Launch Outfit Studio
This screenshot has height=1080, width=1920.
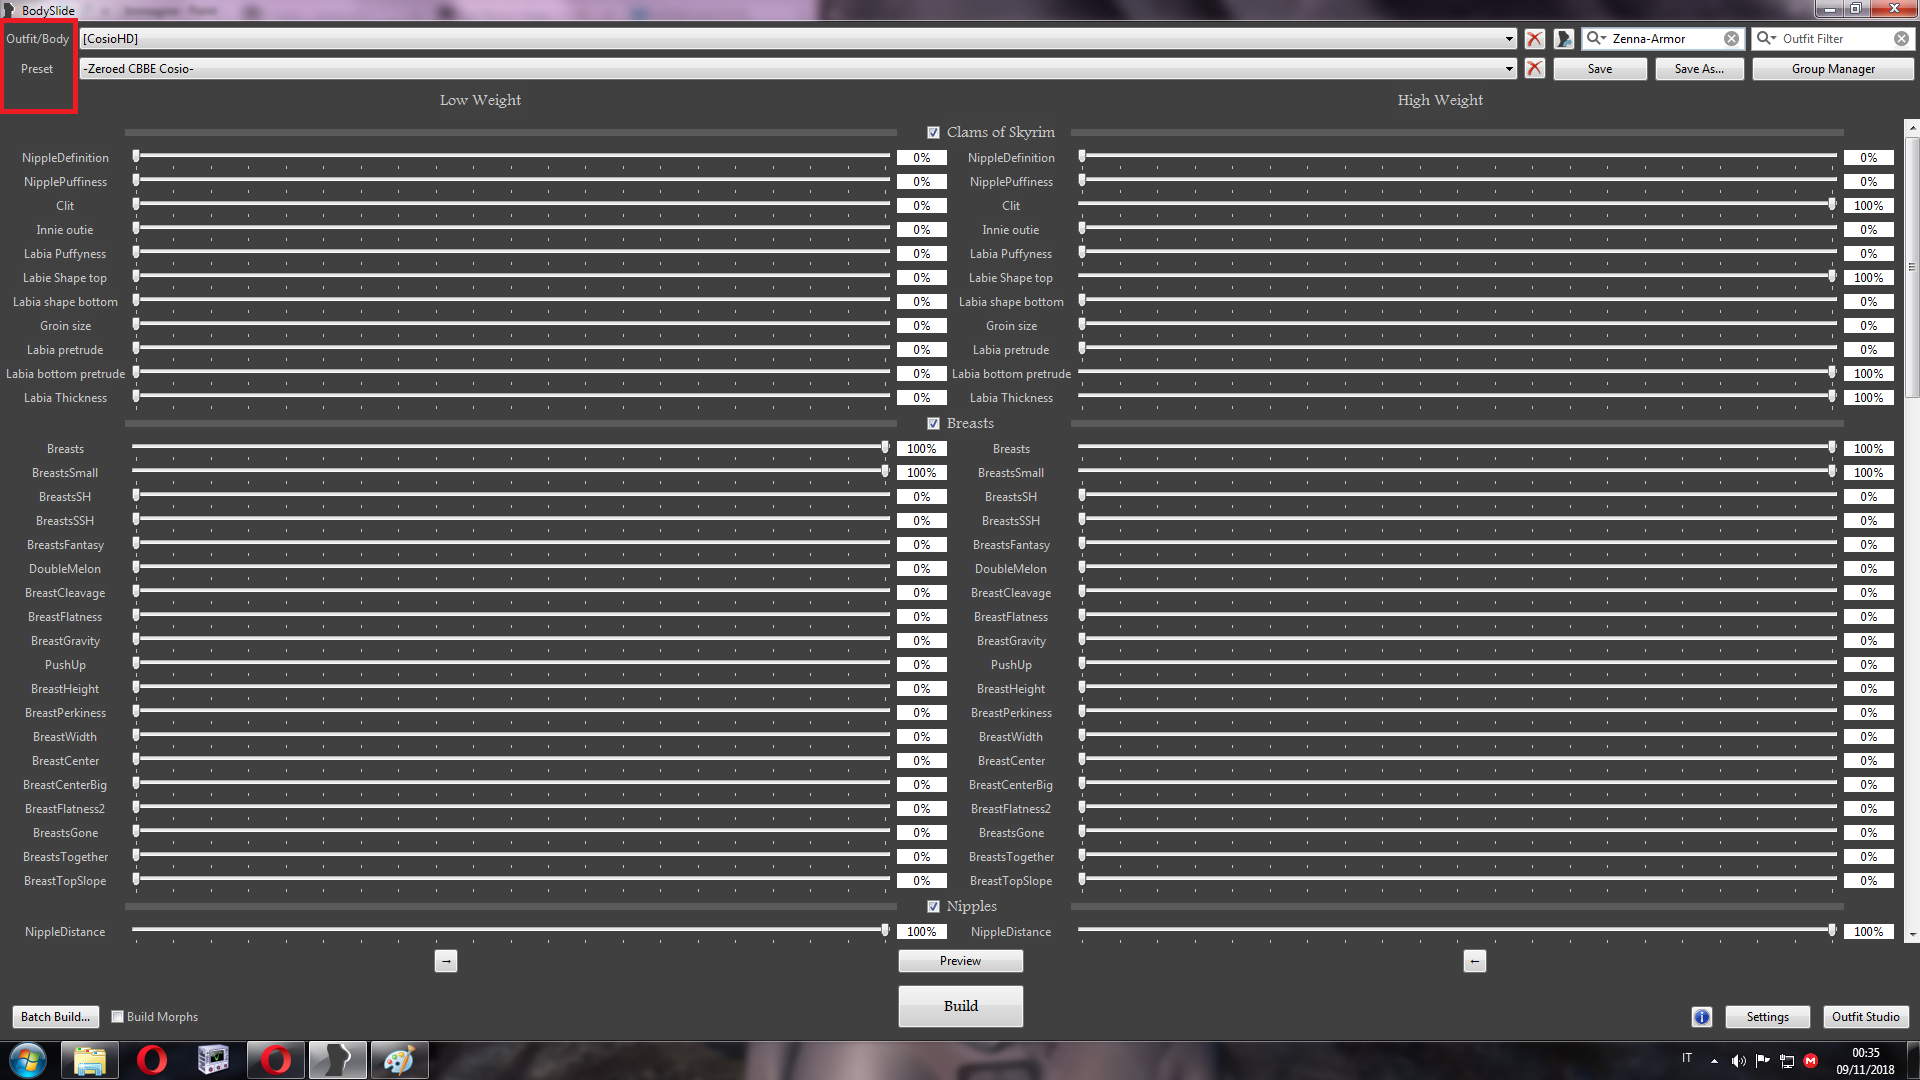tap(1865, 1017)
